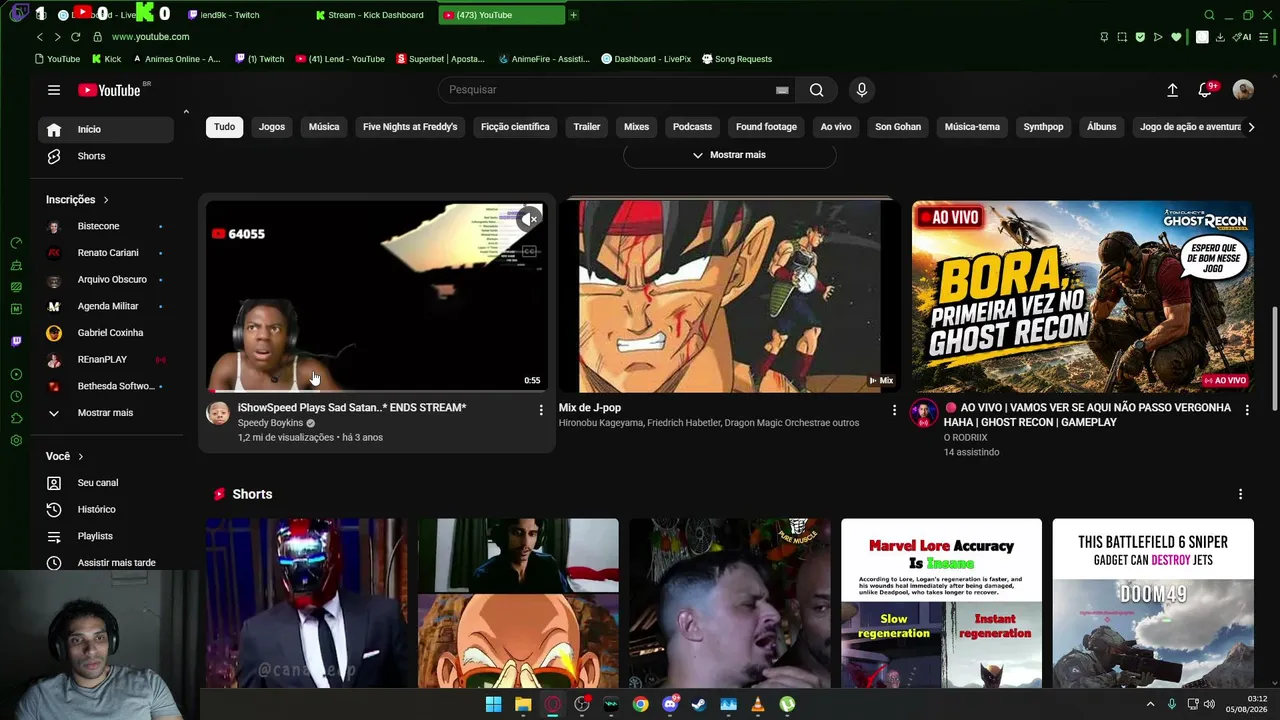This screenshot has height=720, width=1280.
Task: Open the VLC cone icon on the taskbar
Action: 758,704
